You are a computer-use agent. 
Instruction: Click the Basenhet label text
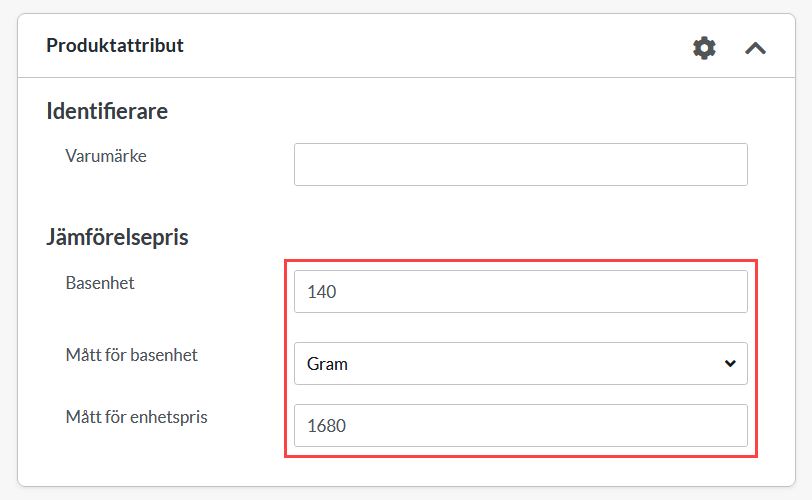coord(100,283)
